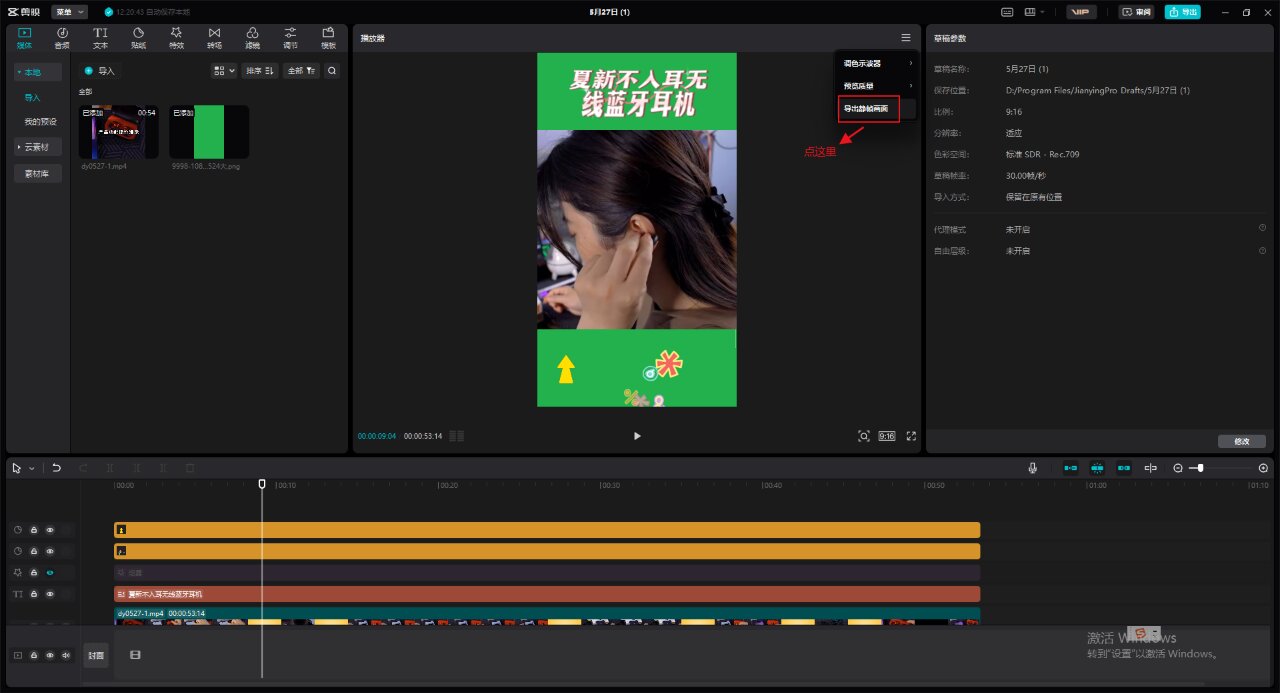Screen dimensions: 1280x693
Task: Hide the main video track
Action: [50, 656]
